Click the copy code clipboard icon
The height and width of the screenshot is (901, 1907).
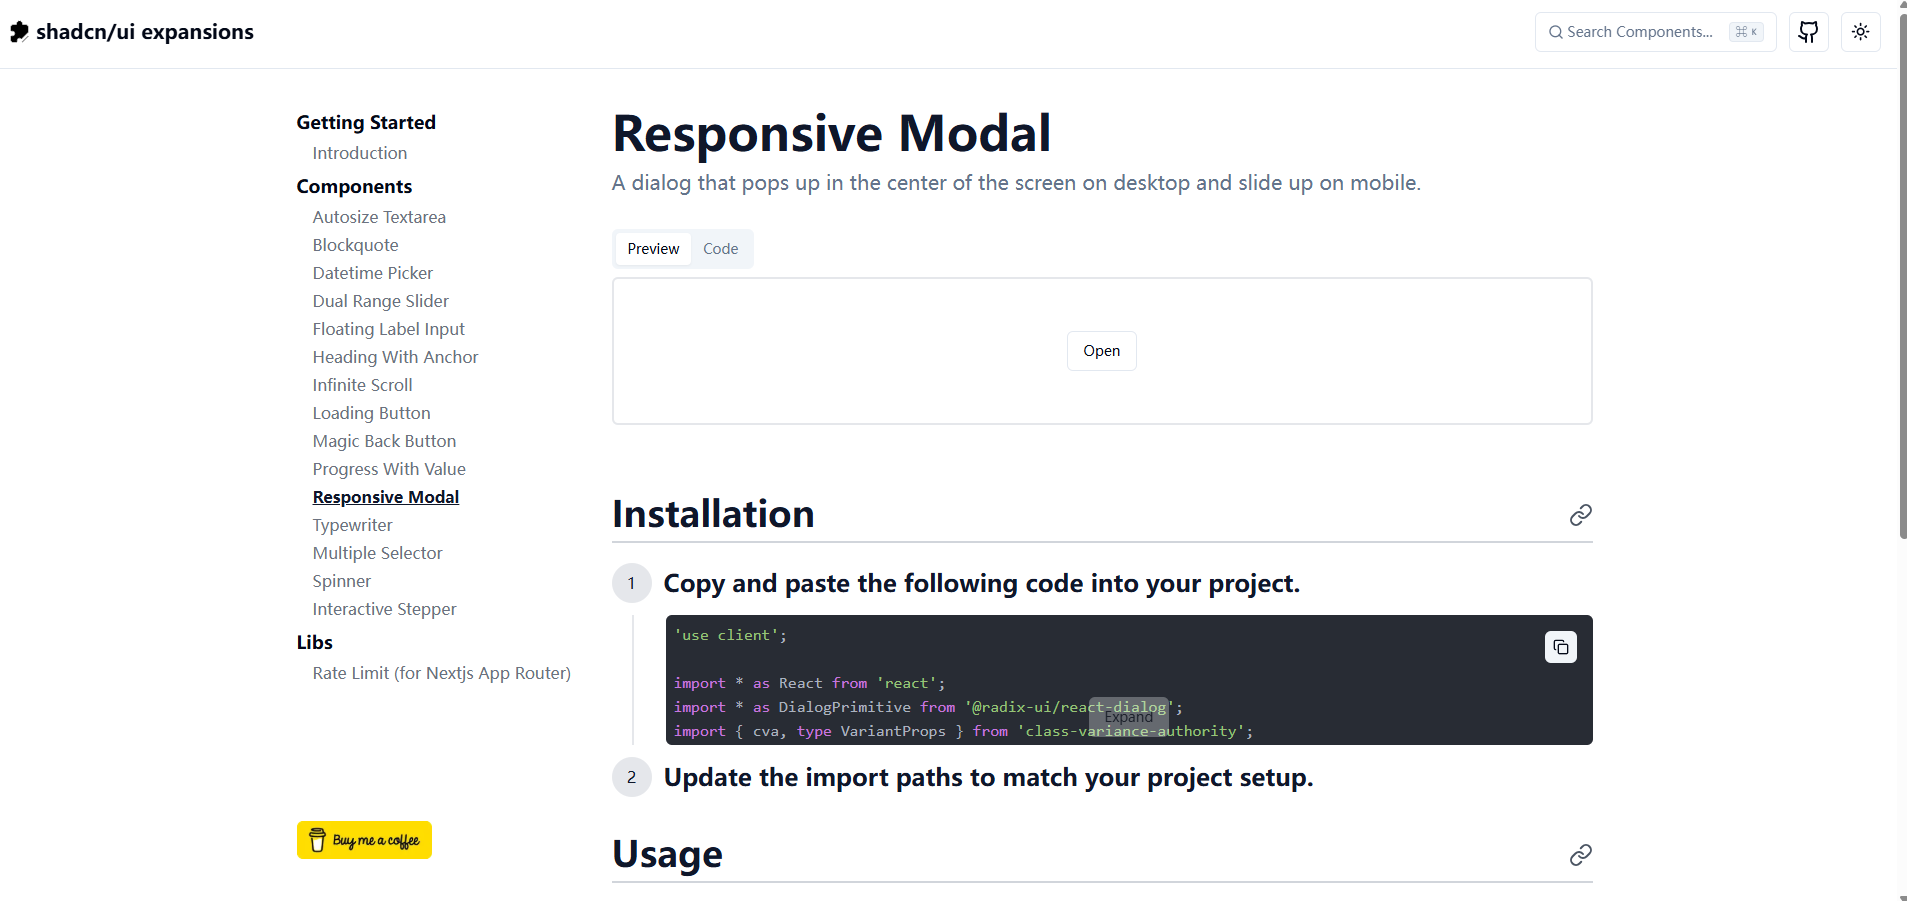pos(1560,648)
